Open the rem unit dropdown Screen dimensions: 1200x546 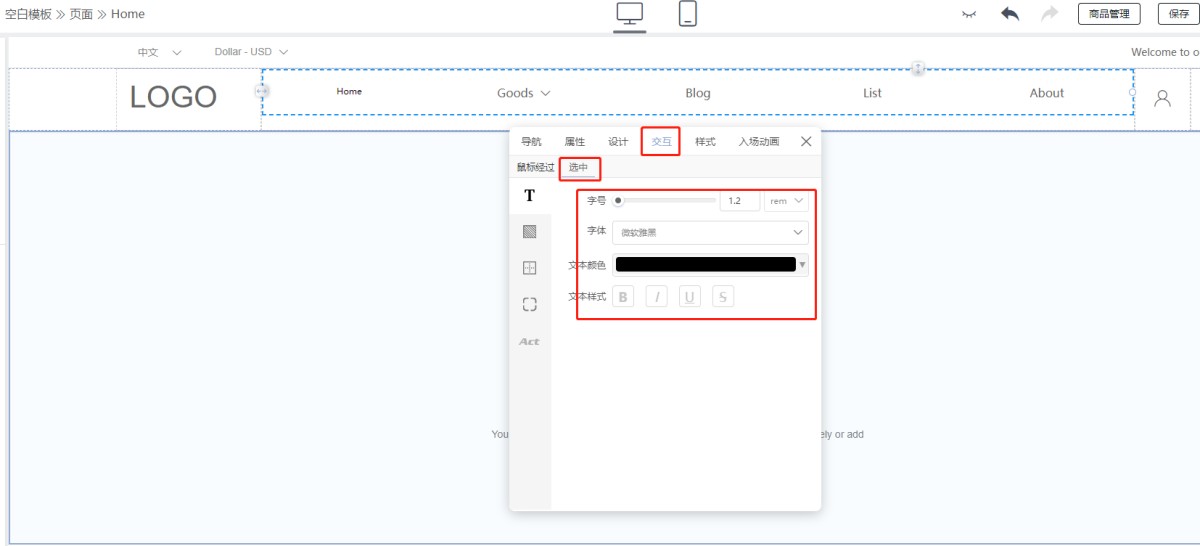pos(786,201)
